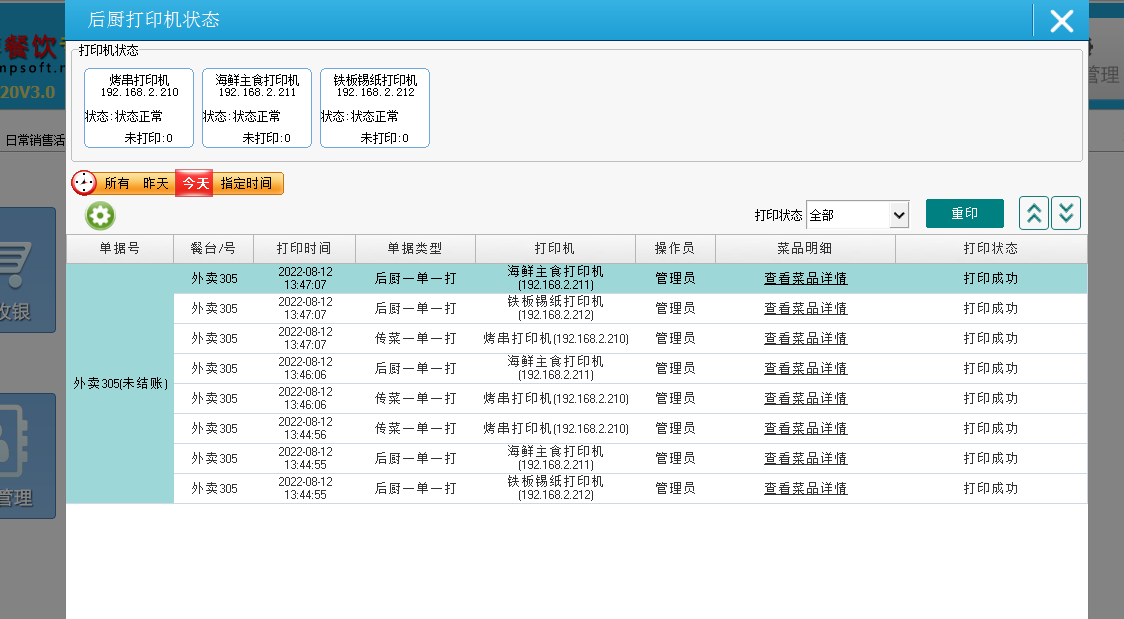The image size is (1124, 619).
Task: Select the 烤串打印机 status card
Action: point(139,108)
